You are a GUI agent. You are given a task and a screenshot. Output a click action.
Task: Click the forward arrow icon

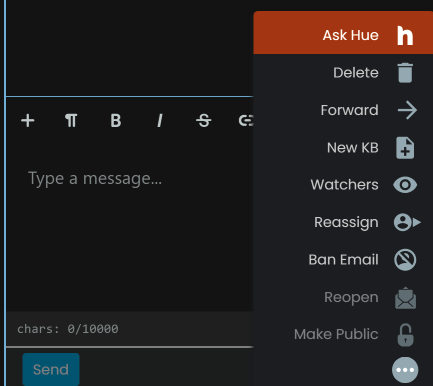click(407, 110)
